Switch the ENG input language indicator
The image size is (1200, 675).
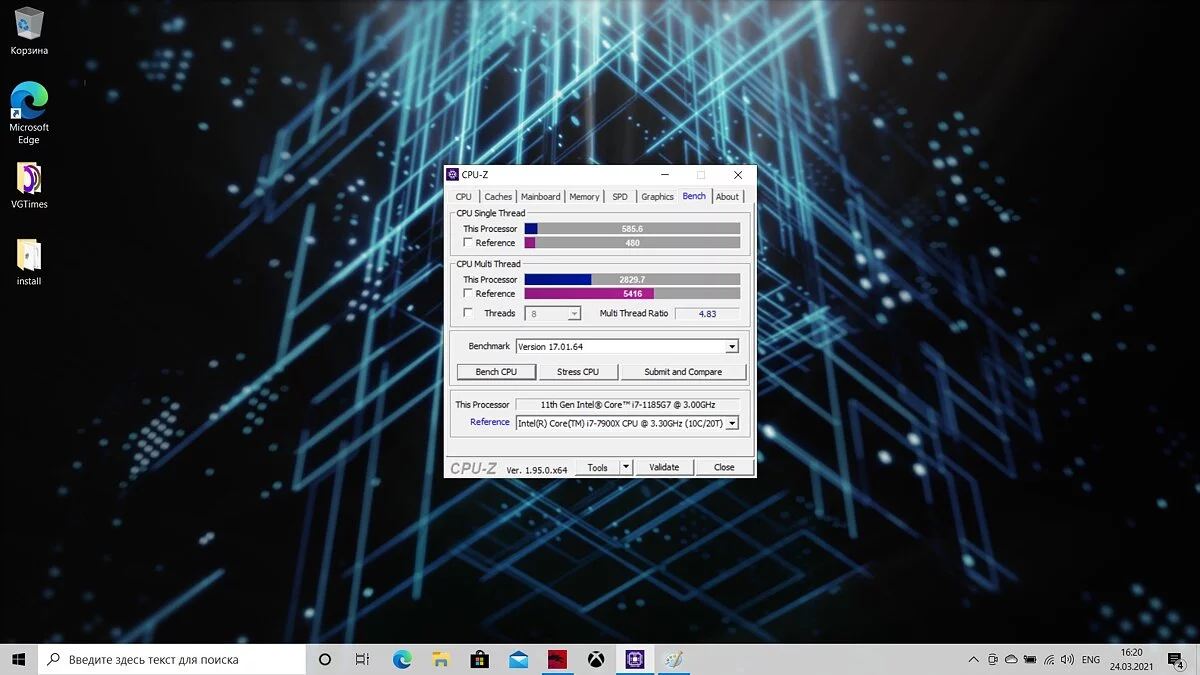coord(1091,660)
